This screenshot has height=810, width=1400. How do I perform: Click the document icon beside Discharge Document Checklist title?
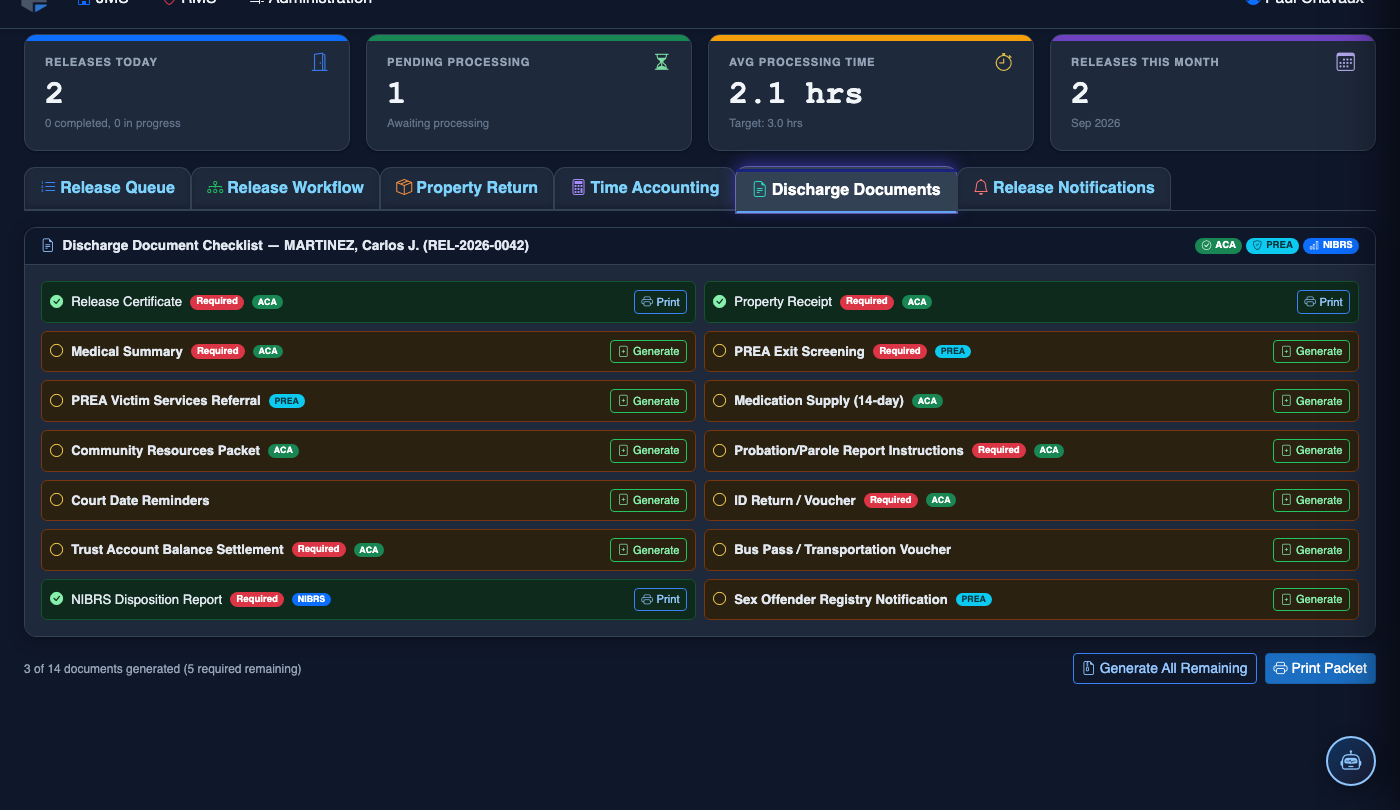[48, 245]
